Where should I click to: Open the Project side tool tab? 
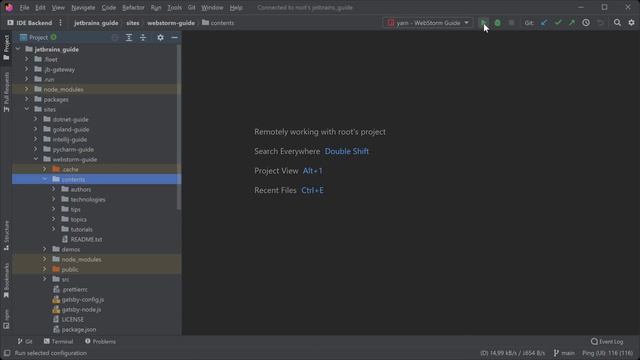(x=6, y=47)
